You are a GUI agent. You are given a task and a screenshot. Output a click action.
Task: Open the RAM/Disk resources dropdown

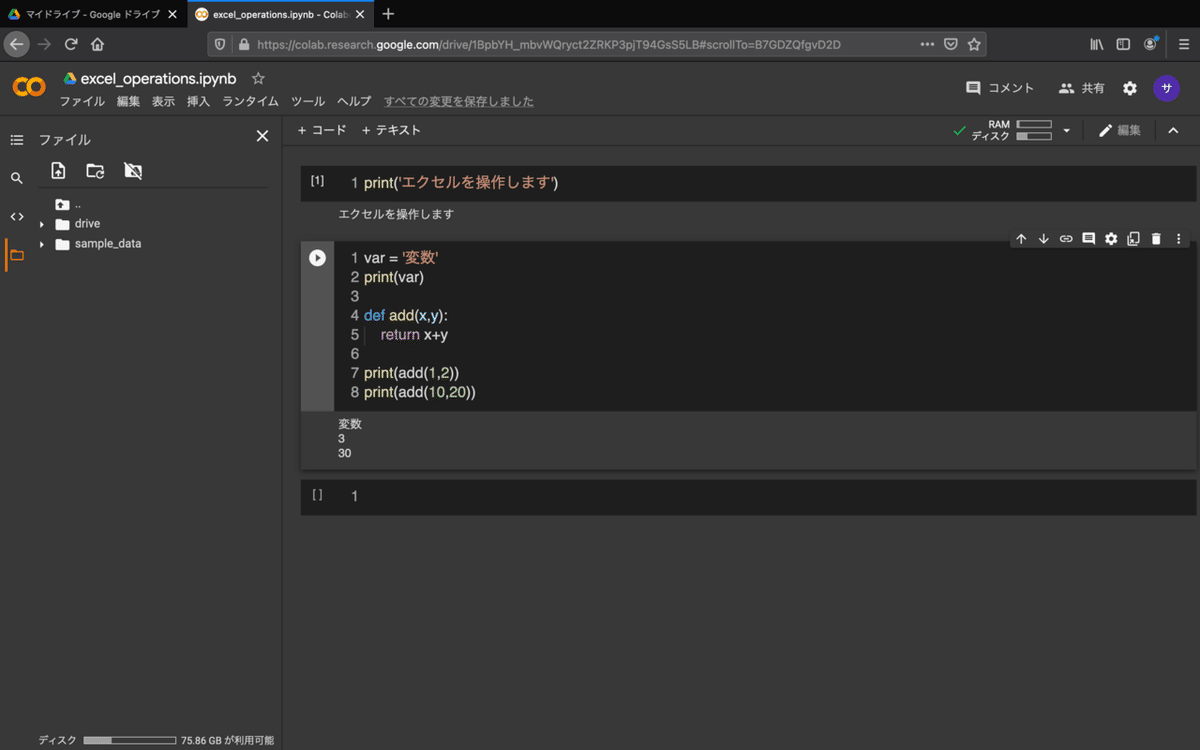[1066, 130]
